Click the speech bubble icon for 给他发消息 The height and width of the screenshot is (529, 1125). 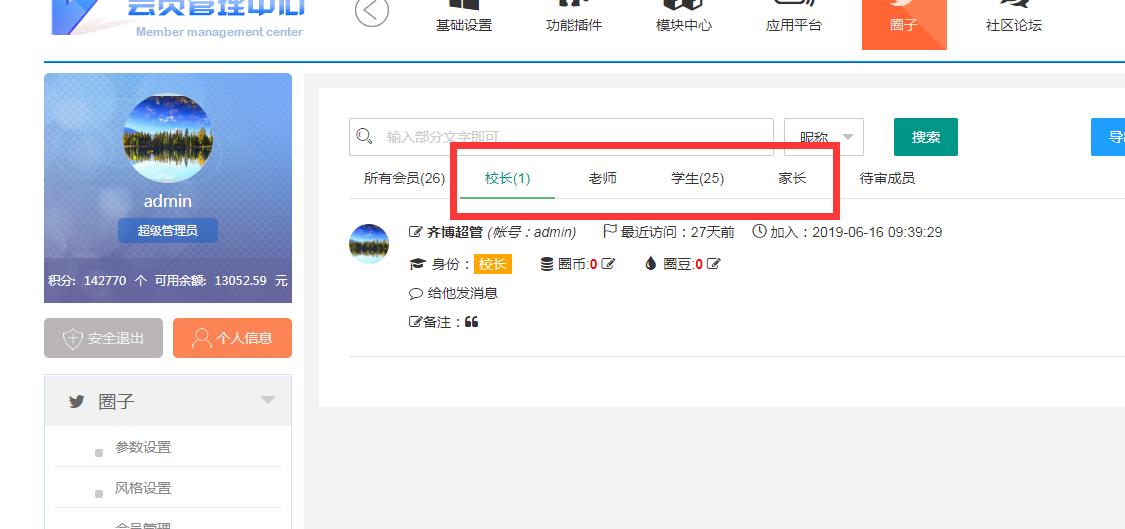pyautogui.click(x=416, y=293)
